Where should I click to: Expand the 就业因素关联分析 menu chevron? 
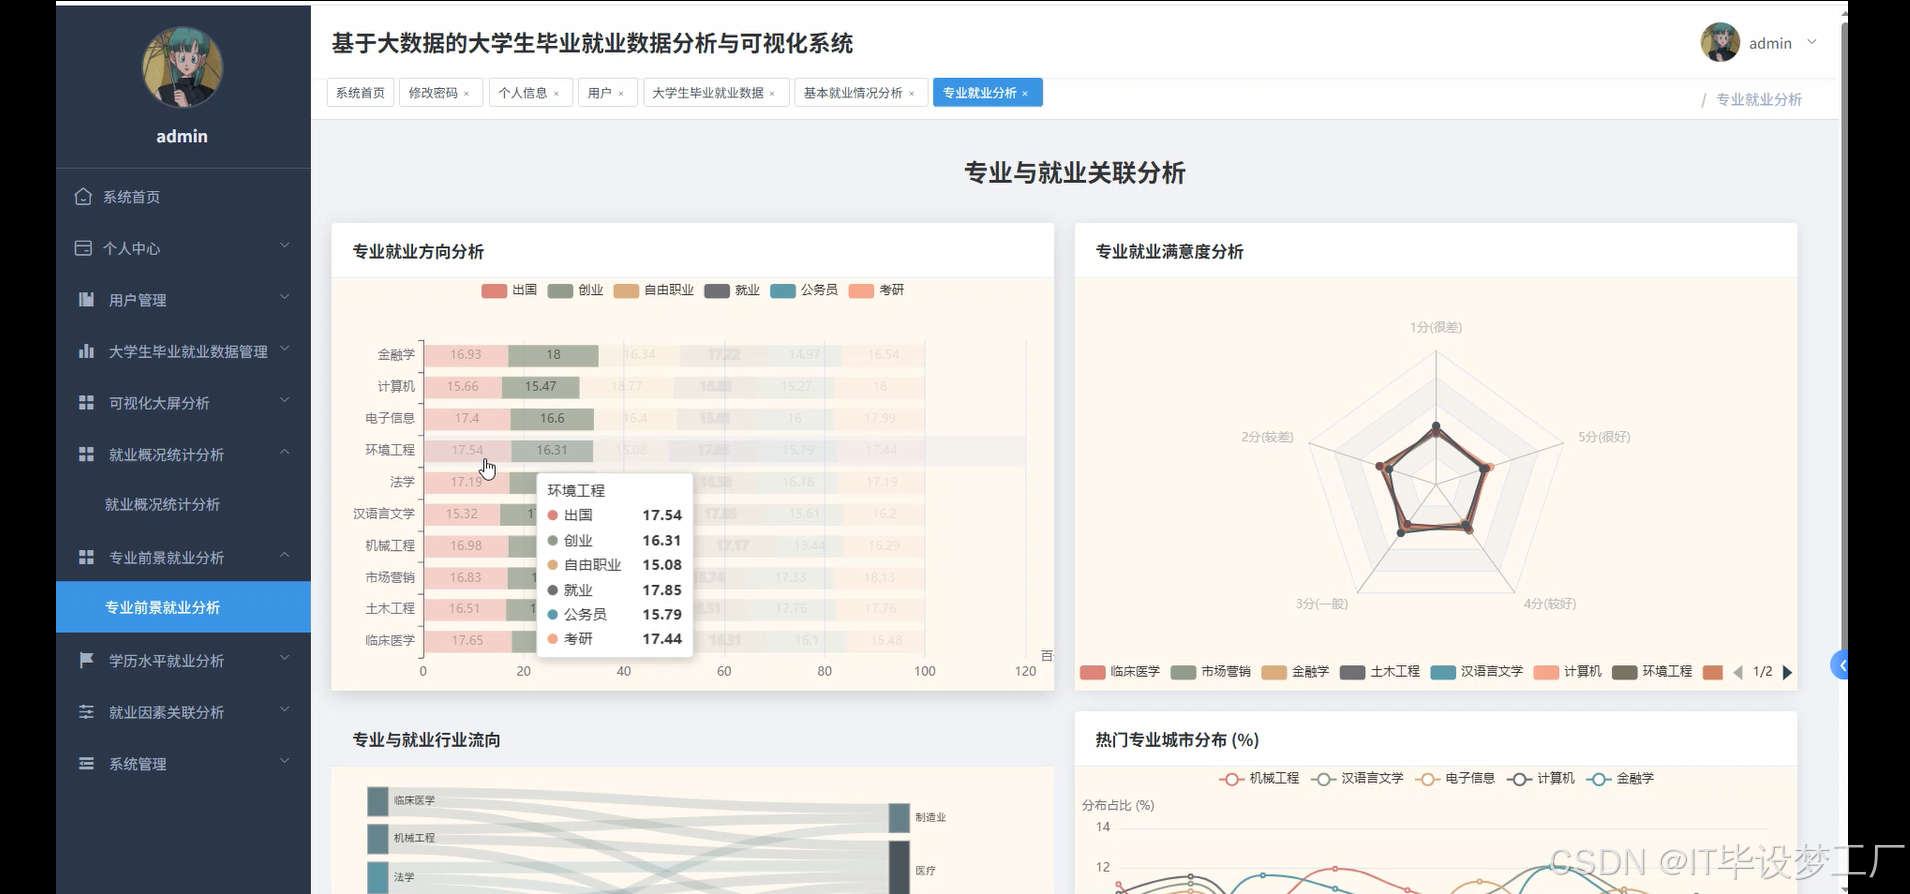click(x=284, y=710)
